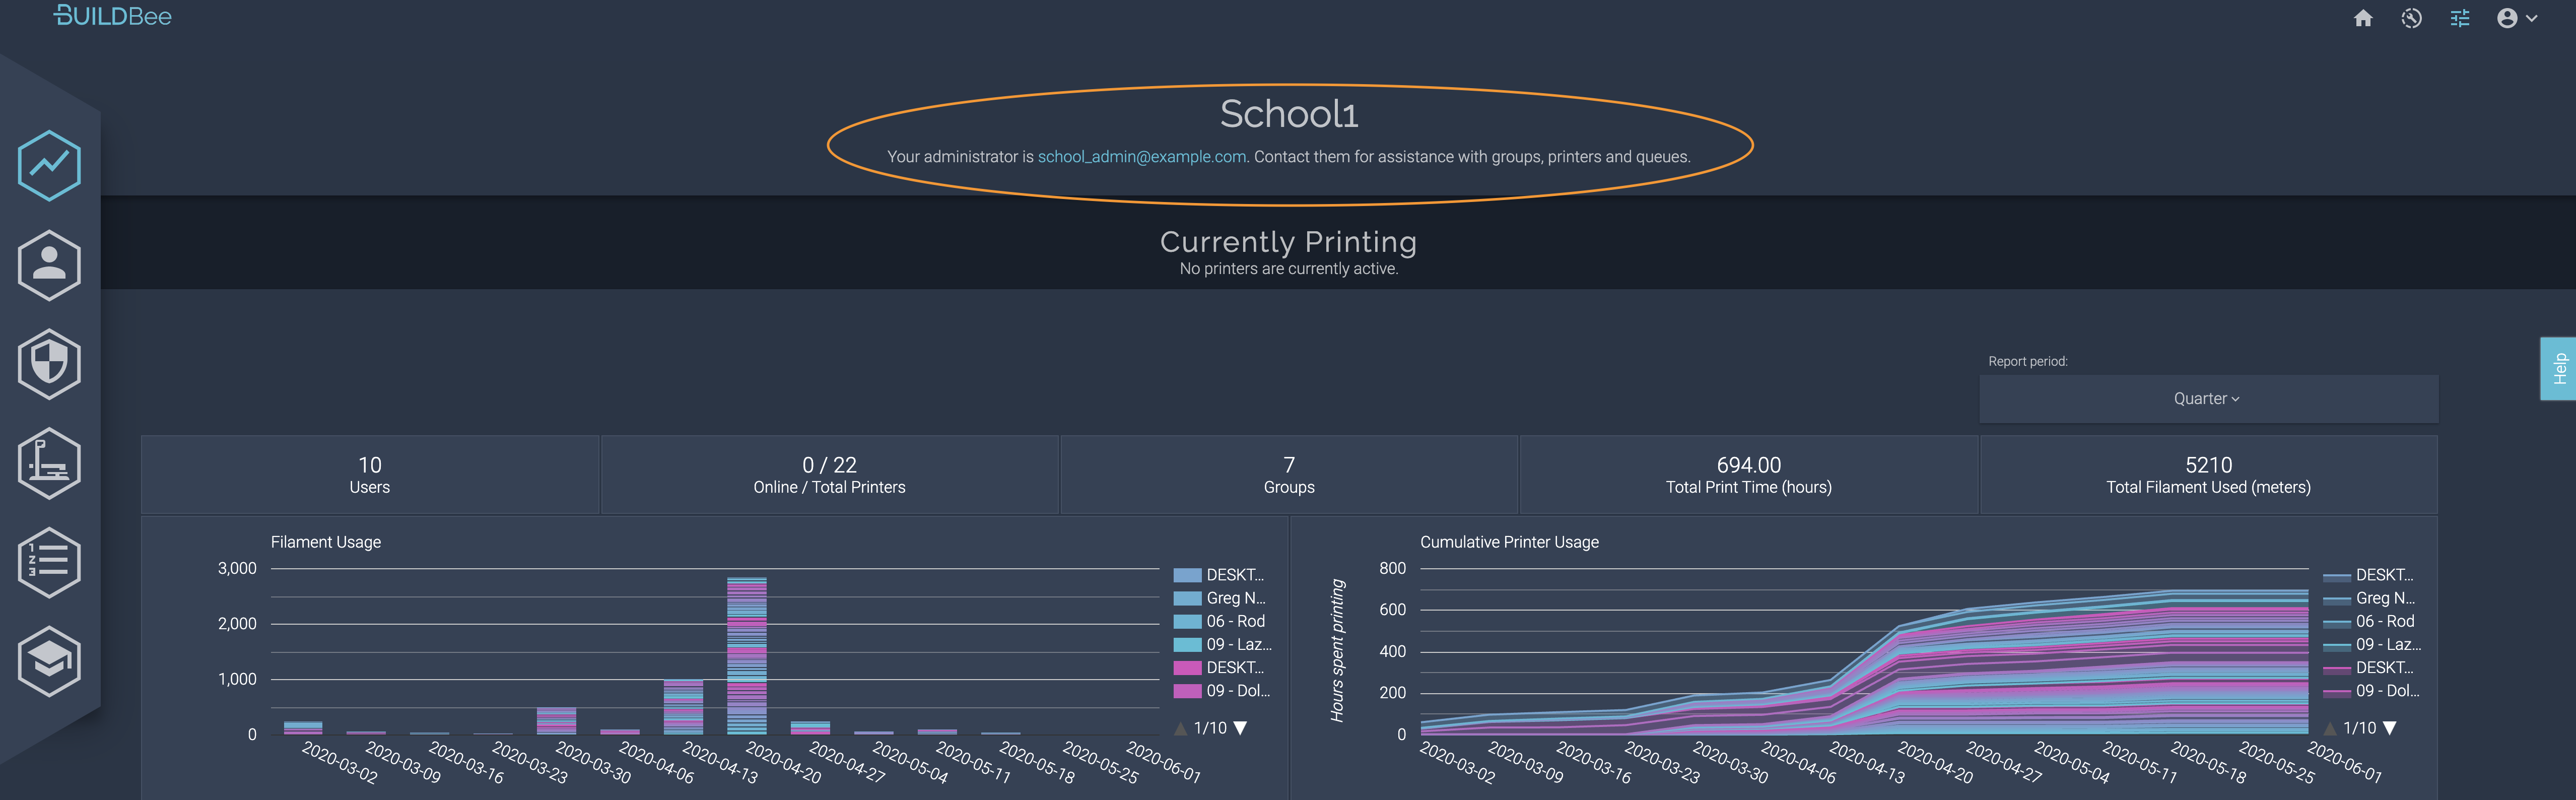Click the BUILDBee logo

click(112, 16)
